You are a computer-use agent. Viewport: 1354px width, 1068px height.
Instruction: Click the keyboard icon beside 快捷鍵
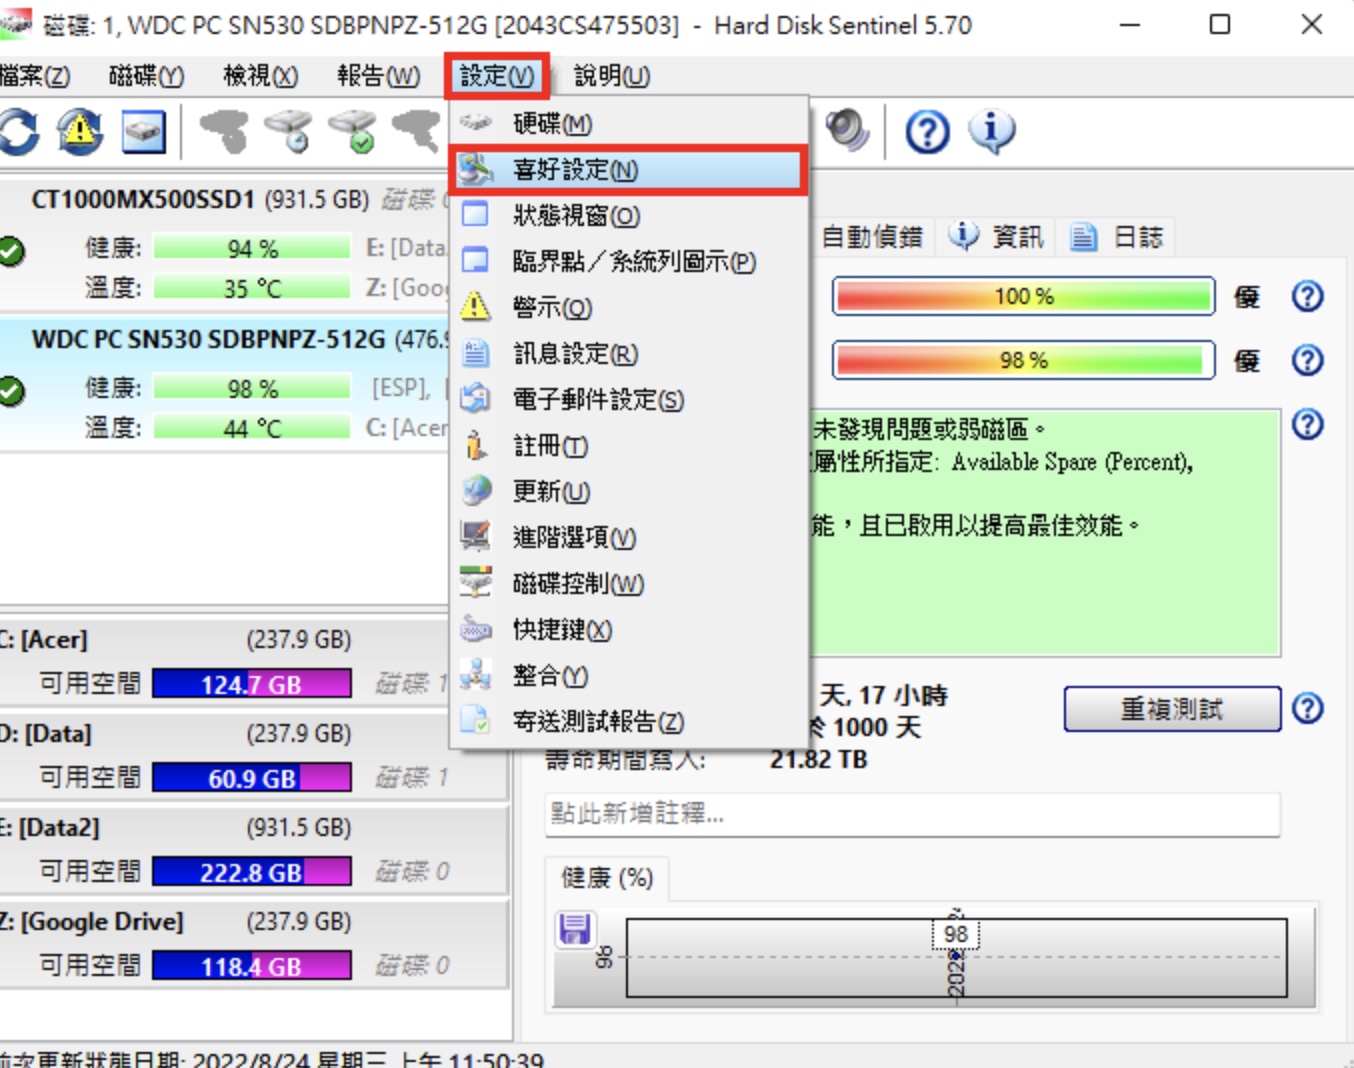coord(476,629)
